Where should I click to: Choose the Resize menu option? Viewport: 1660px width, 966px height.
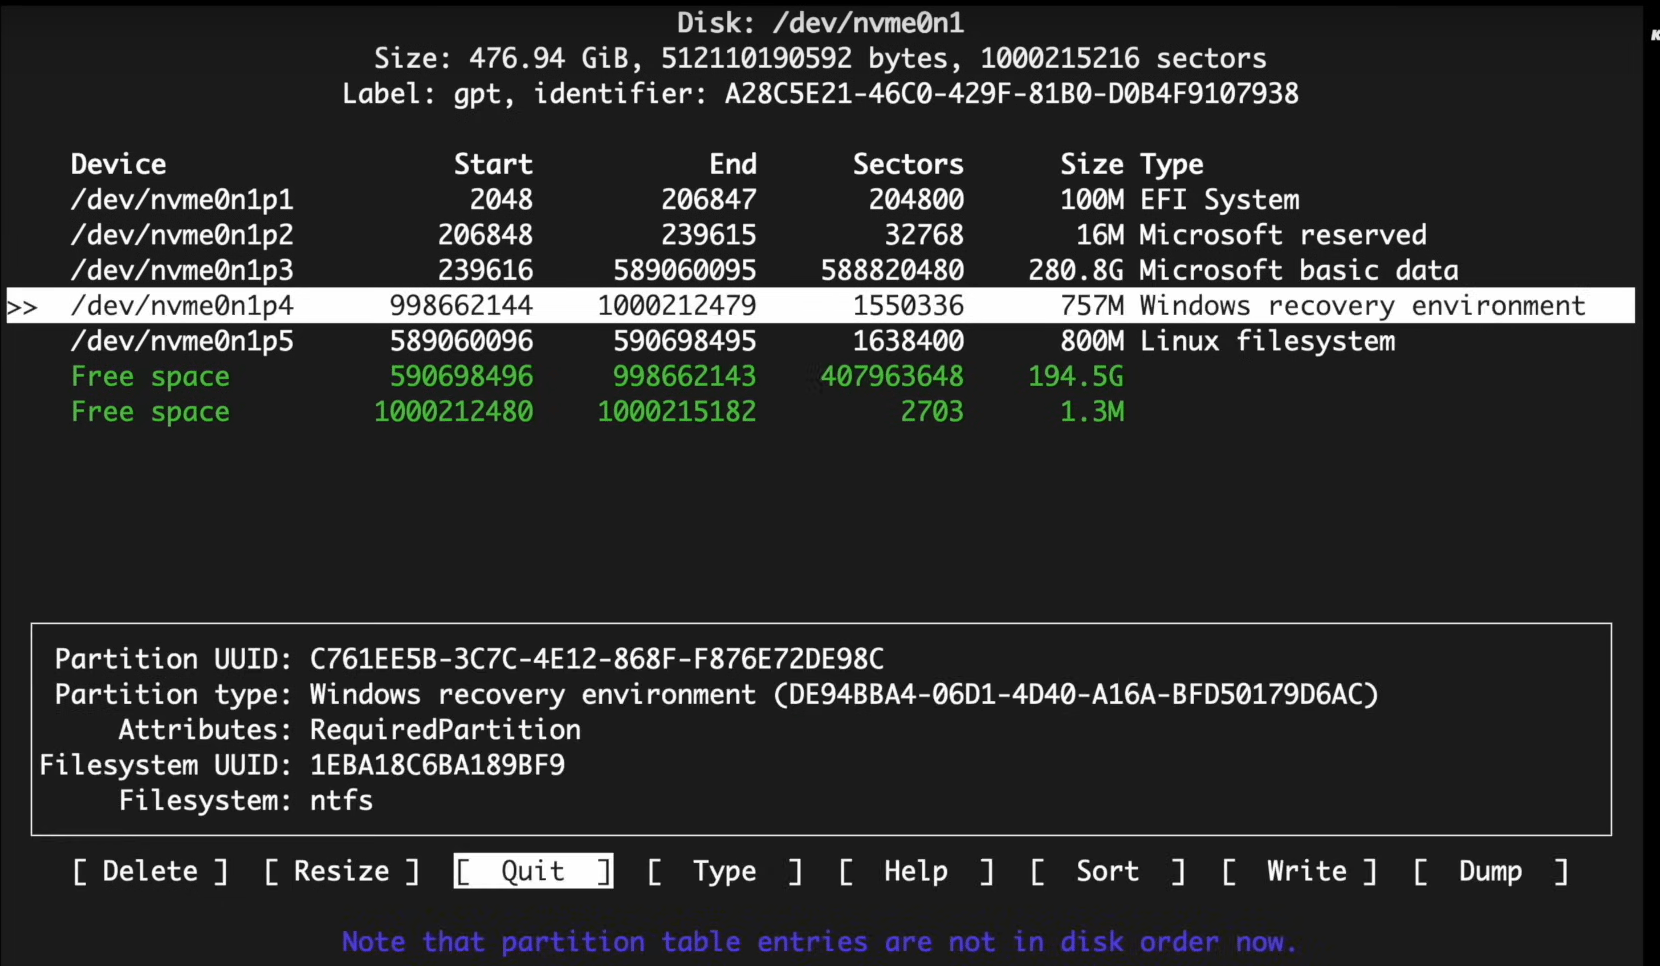[x=341, y=871]
